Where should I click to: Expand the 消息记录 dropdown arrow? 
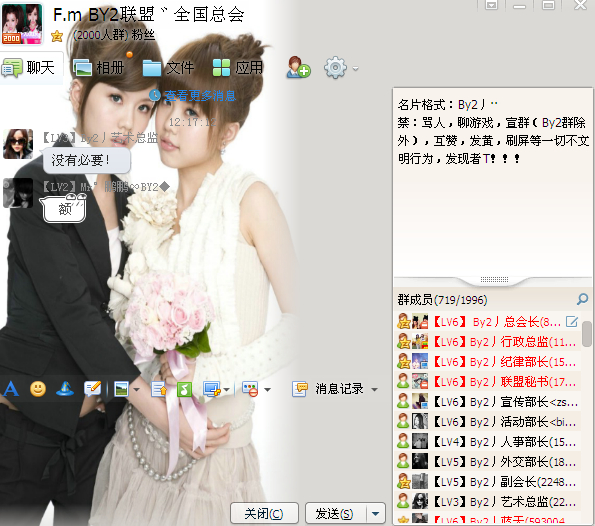point(375,389)
